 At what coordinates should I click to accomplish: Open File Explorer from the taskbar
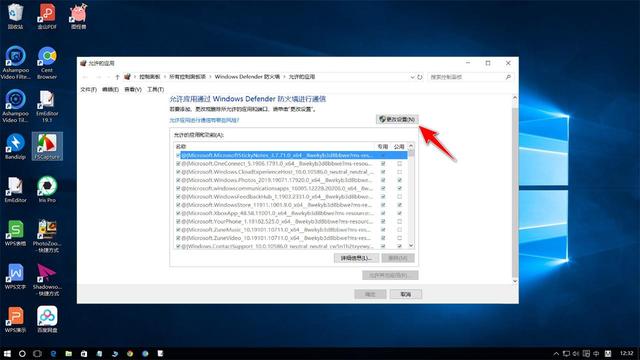(x=69, y=353)
